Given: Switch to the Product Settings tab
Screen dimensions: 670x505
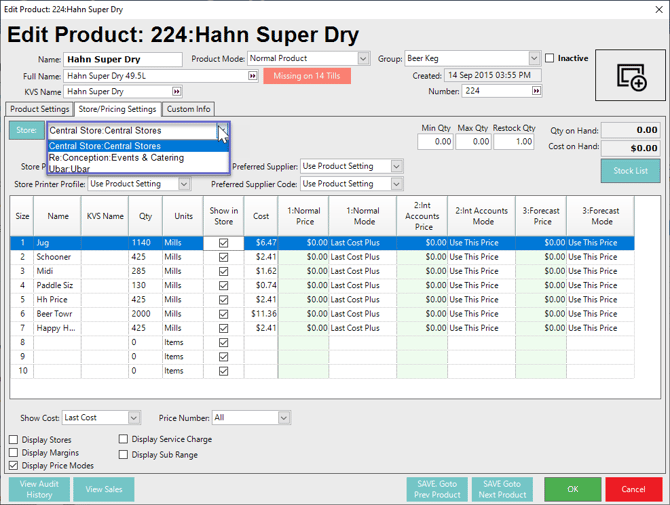Looking at the screenshot, I should [x=40, y=109].
